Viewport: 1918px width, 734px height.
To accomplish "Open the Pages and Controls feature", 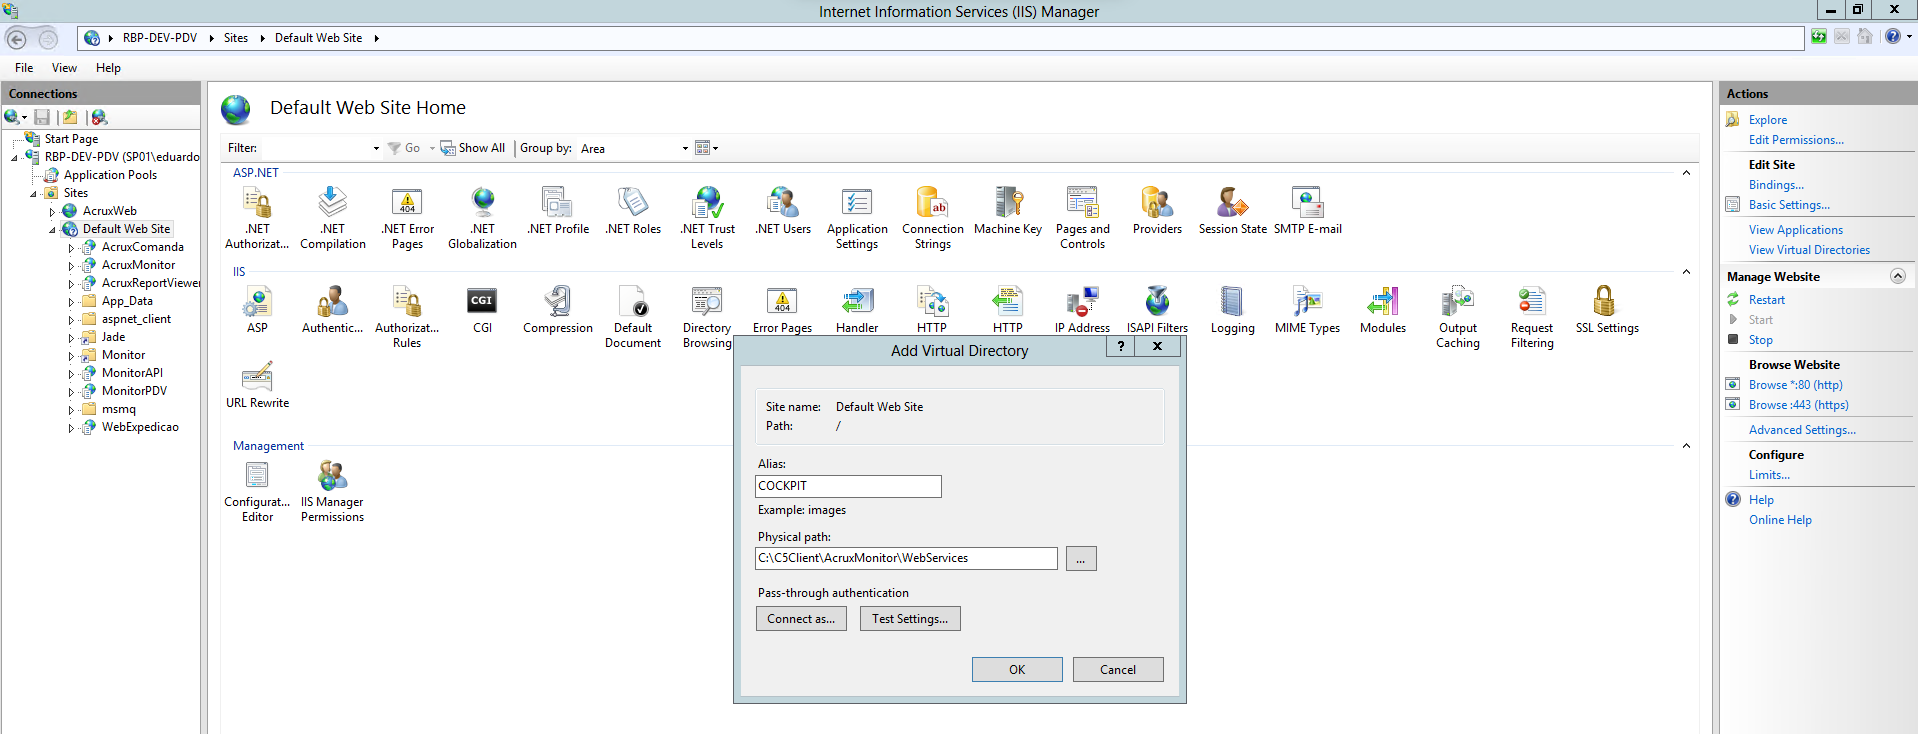I will click(1083, 217).
